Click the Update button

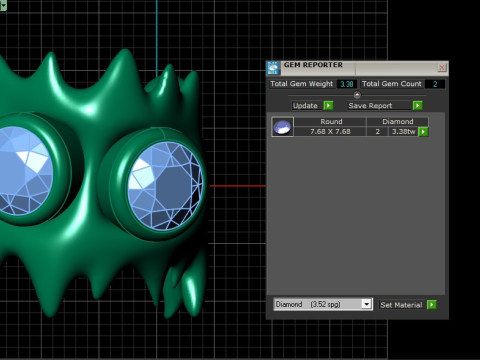click(307, 106)
